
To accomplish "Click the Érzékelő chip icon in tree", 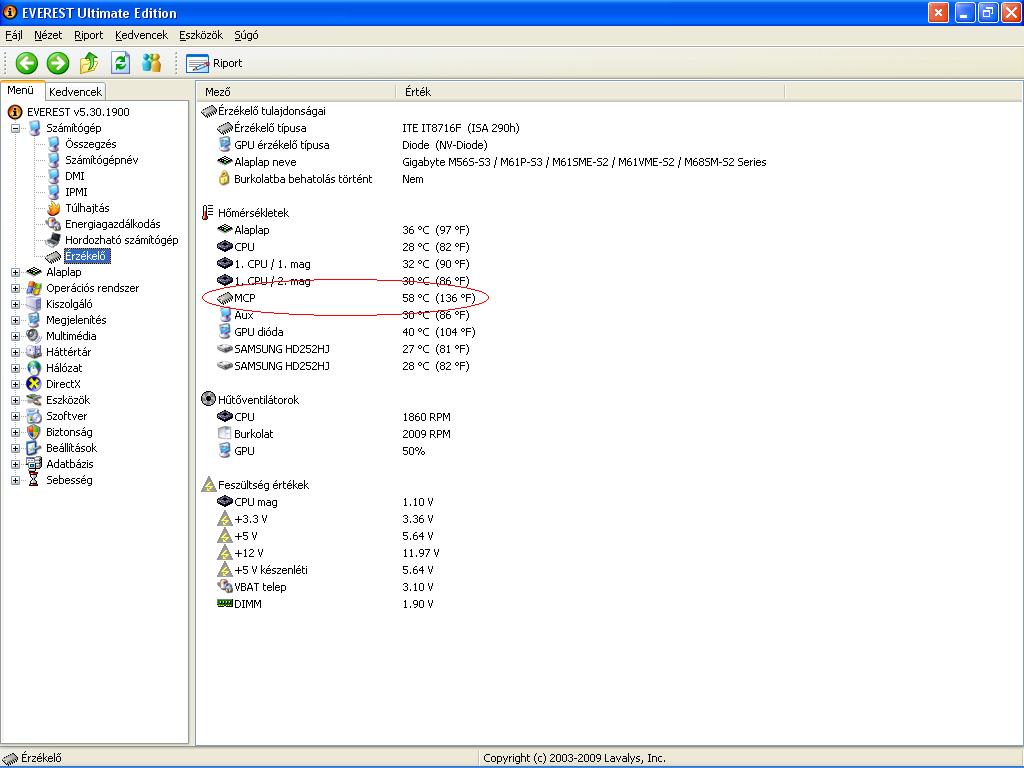I will (54, 257).
